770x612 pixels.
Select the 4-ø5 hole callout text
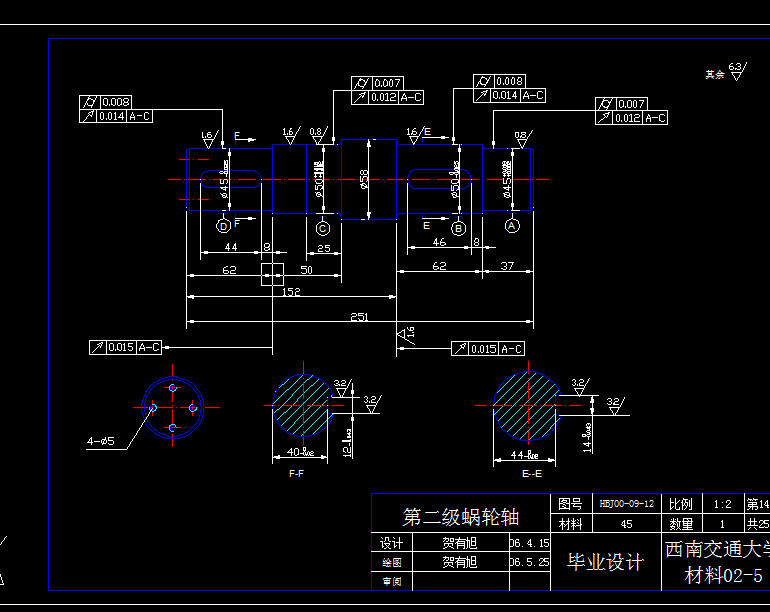[x=101, y=441]
